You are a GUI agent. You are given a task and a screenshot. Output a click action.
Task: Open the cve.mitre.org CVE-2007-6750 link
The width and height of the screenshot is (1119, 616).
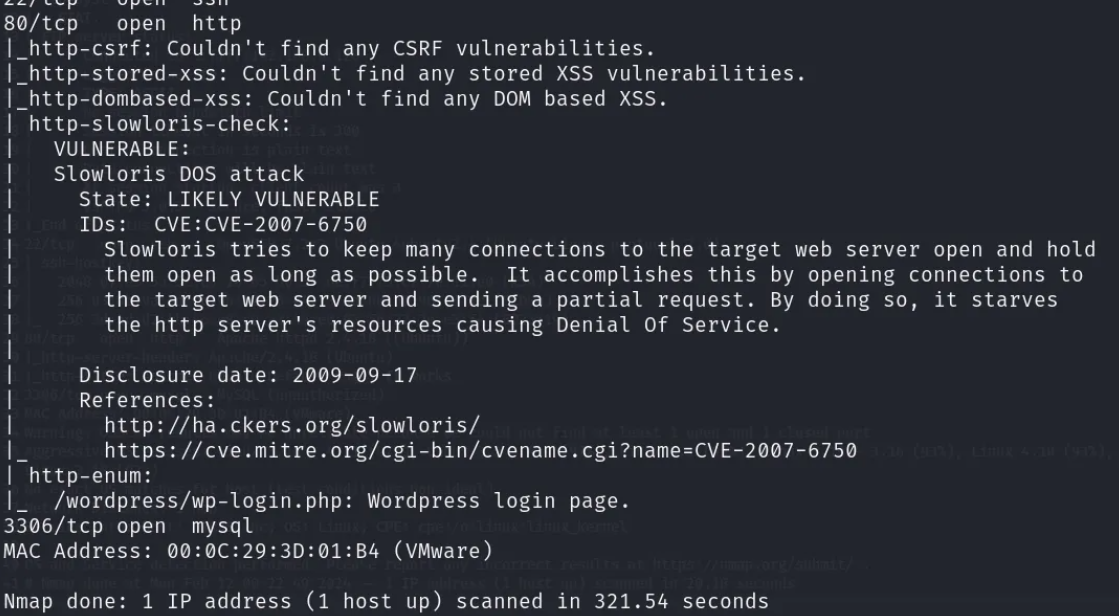[x=480, y=450]
